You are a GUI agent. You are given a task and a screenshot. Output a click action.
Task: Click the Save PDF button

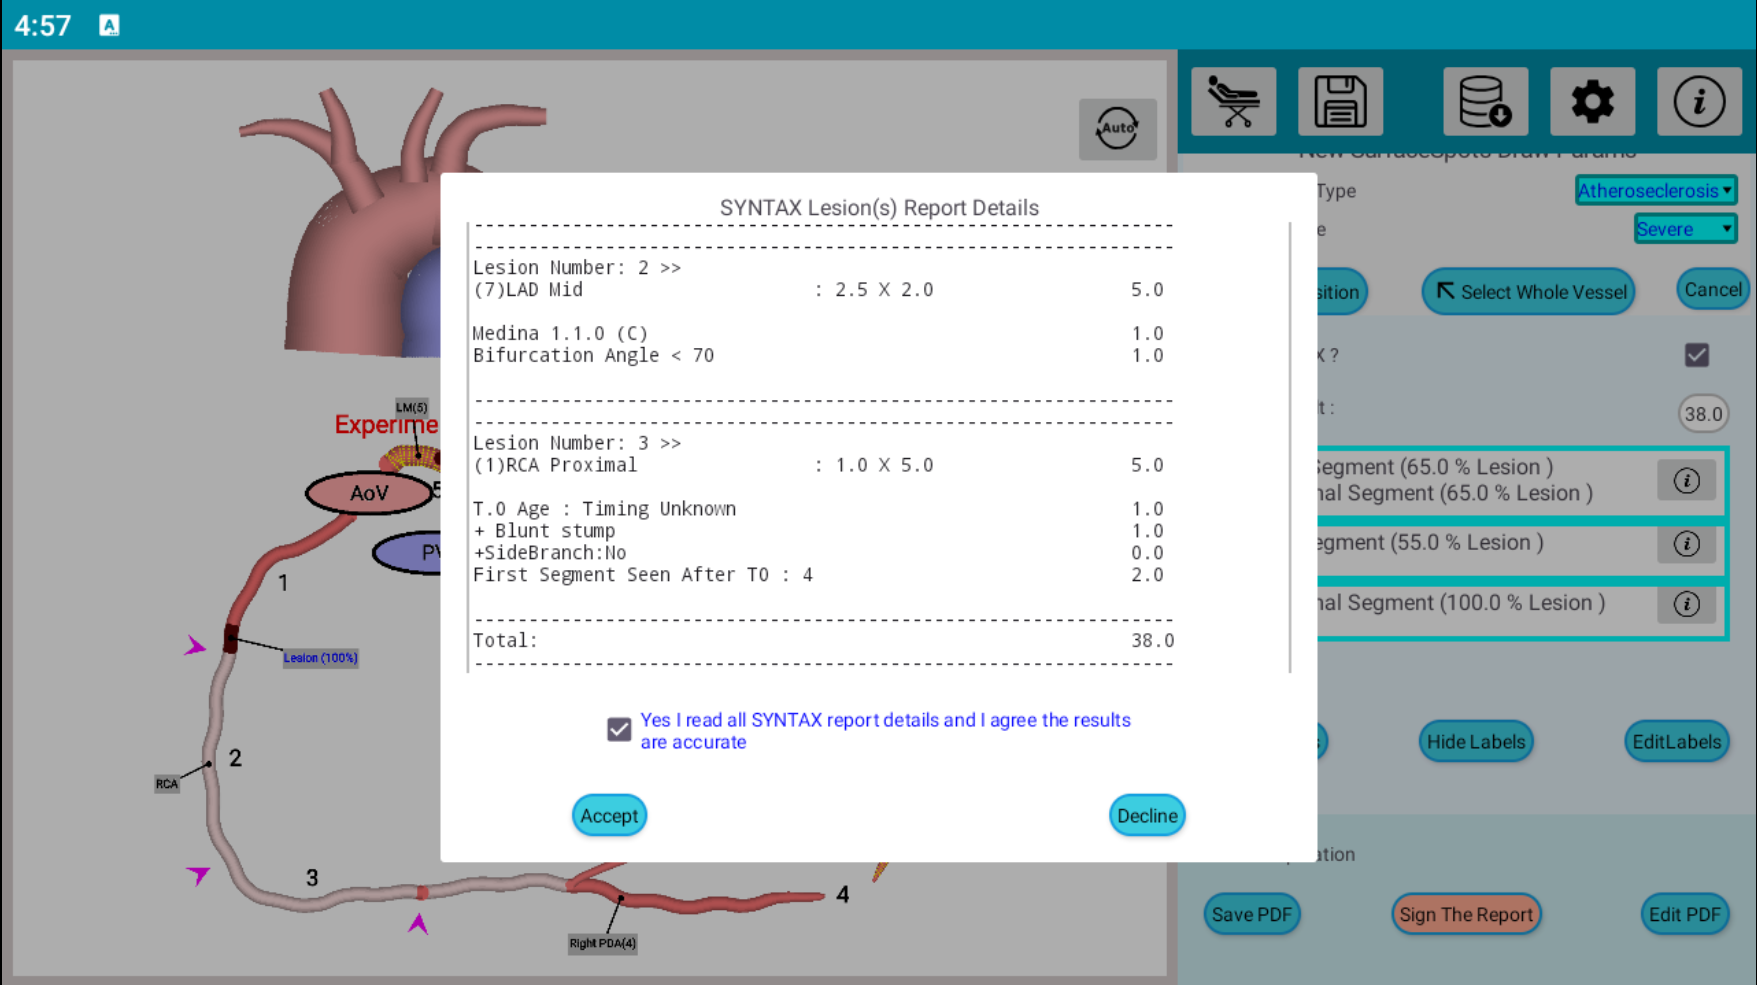coord(1251,915)
